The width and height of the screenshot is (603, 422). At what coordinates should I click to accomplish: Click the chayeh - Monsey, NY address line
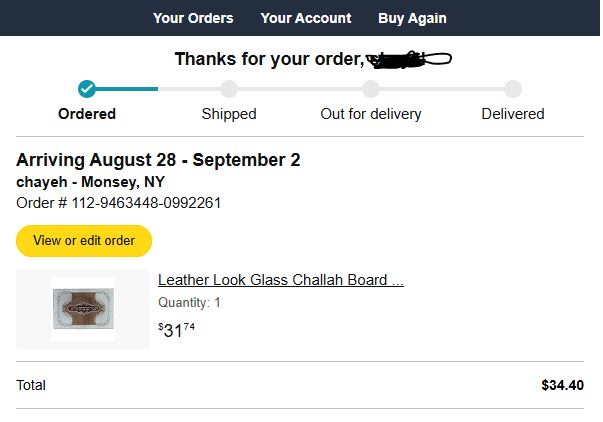coord(91,182)
